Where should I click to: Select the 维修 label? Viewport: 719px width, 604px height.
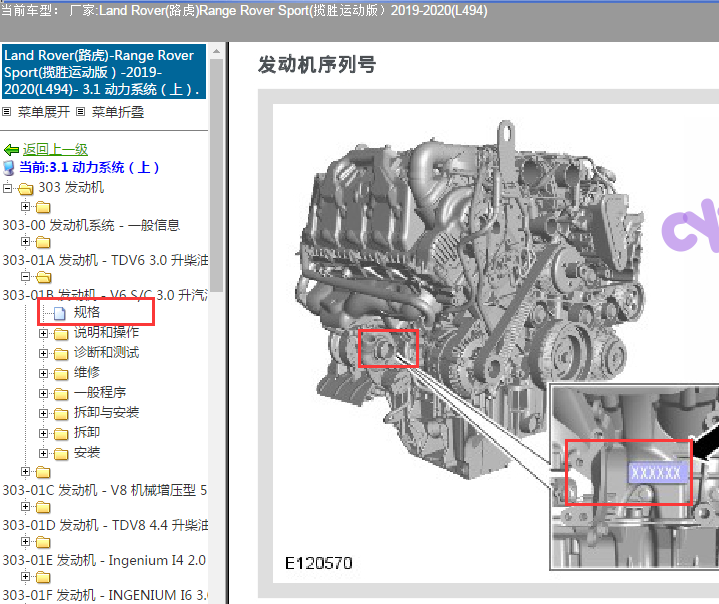click(87, 372)
